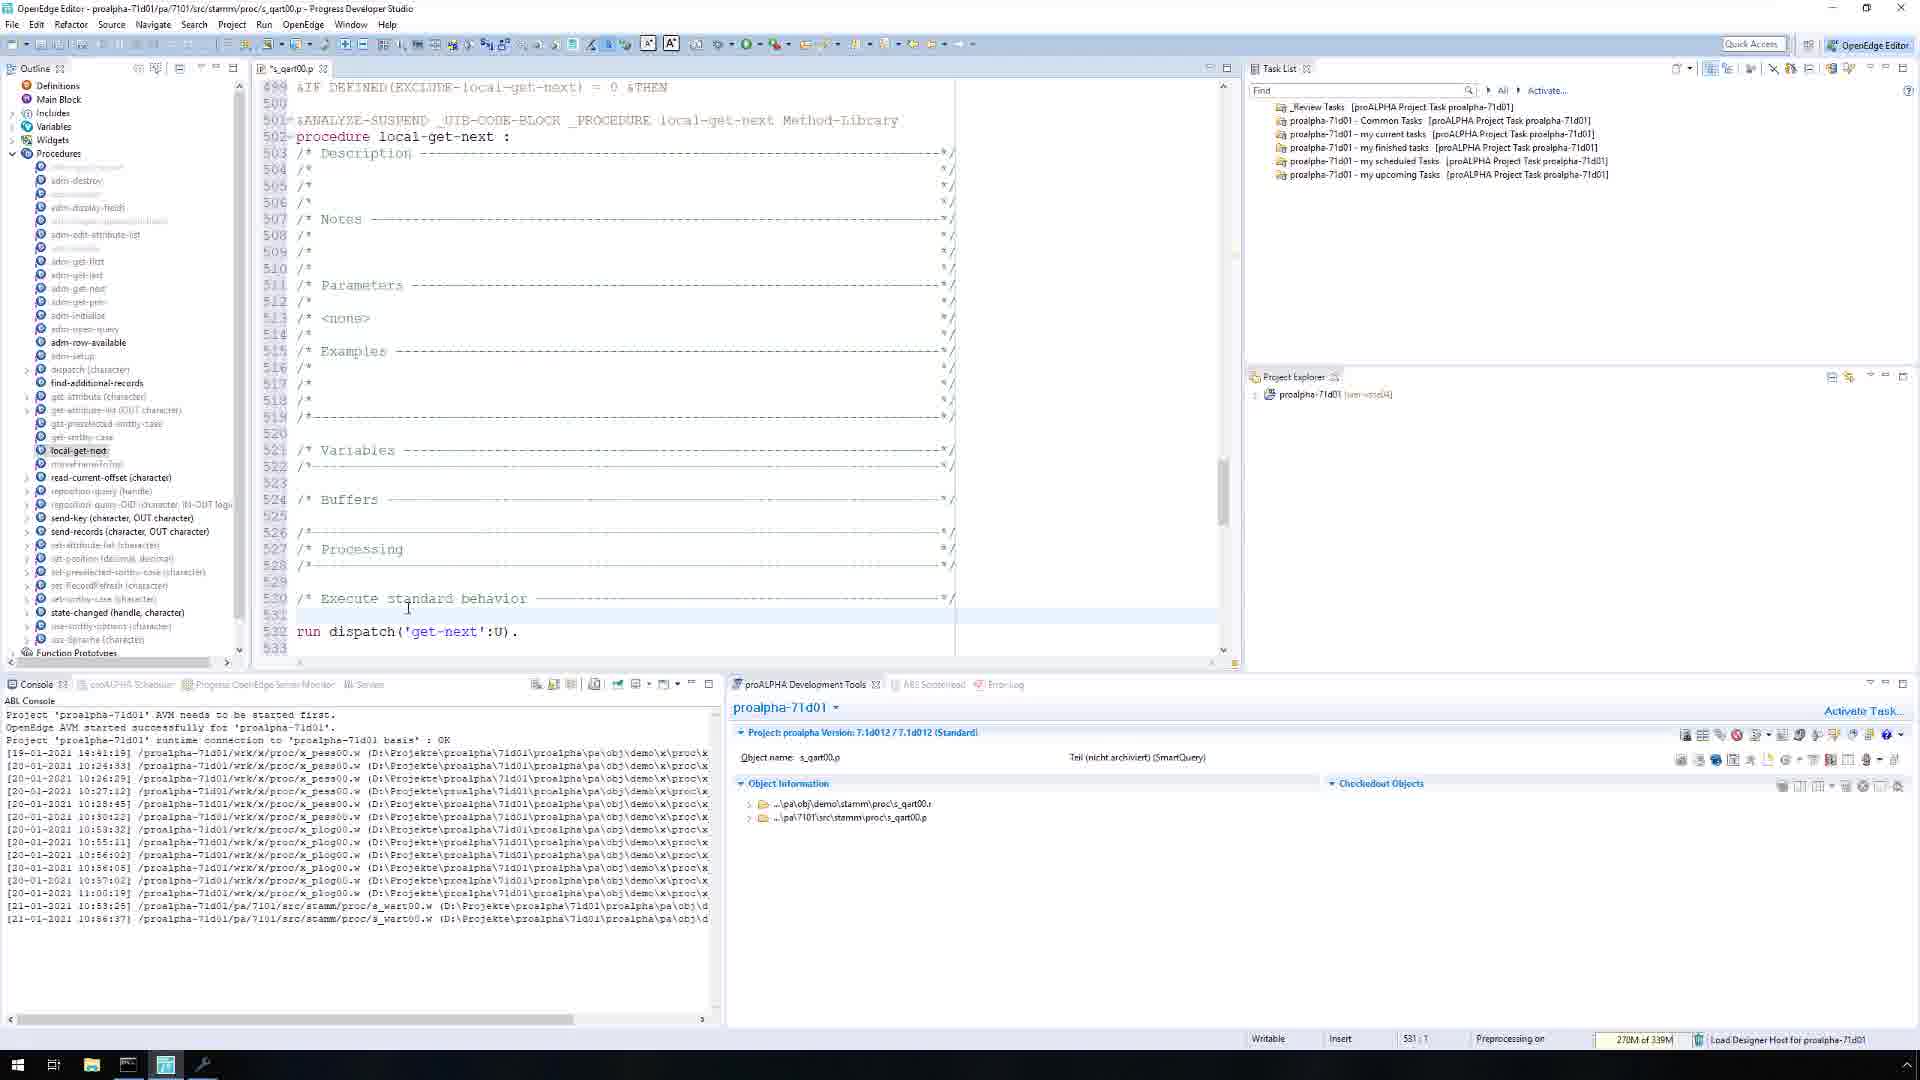This screenshot has height=1080, width=1920.
Task: Maximize the editor area
Action: [x=1227, y=68]
